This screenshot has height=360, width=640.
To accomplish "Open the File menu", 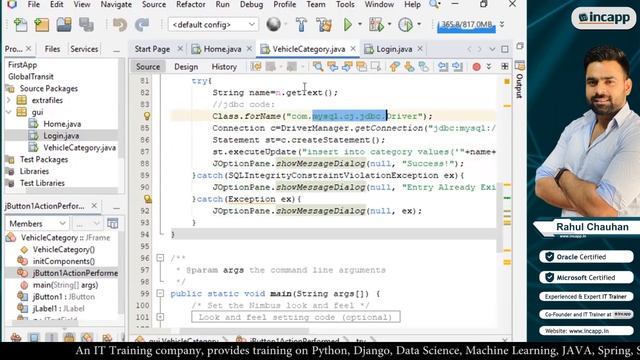I will [33, 4].
